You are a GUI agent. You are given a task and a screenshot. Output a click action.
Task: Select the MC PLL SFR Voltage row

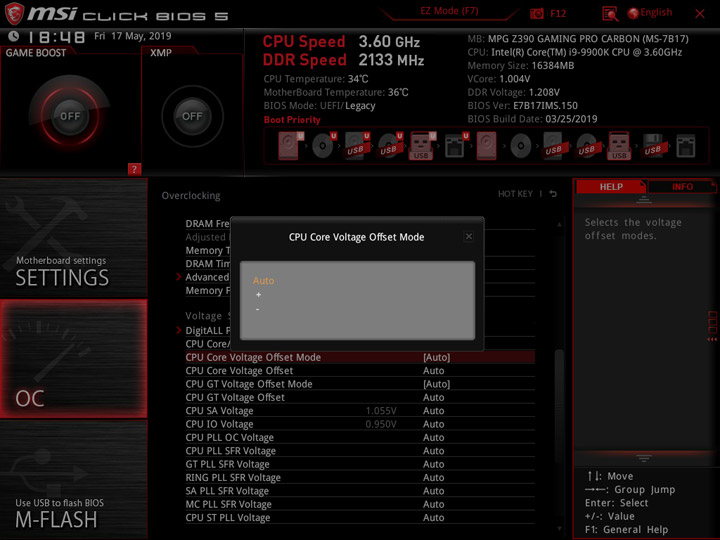(360, 504)
